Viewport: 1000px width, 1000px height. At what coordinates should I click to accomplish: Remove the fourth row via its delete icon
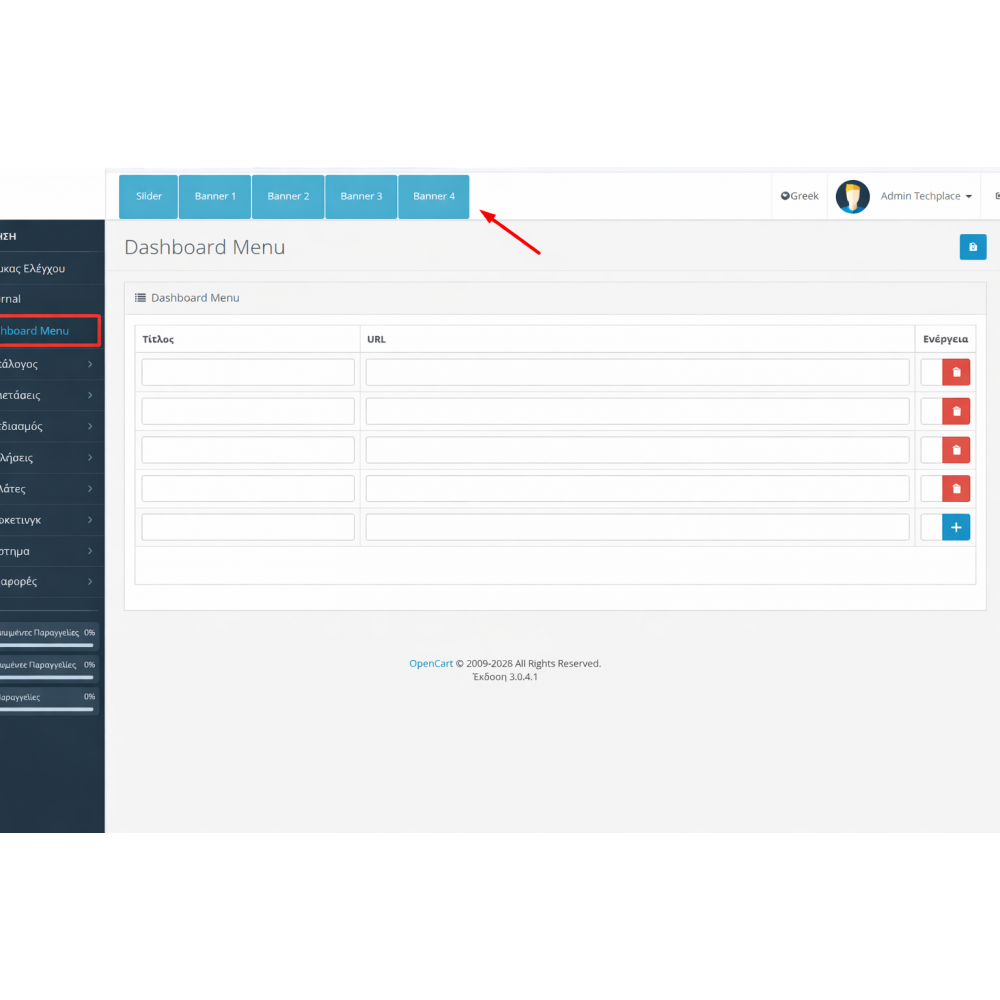pos(956,488)
